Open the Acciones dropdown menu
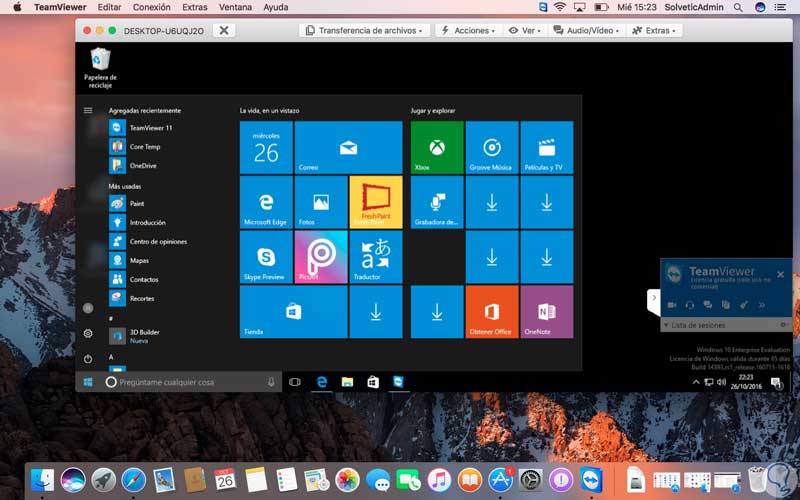The height and width of the screenshot is (500, 800). coord(468,31)
